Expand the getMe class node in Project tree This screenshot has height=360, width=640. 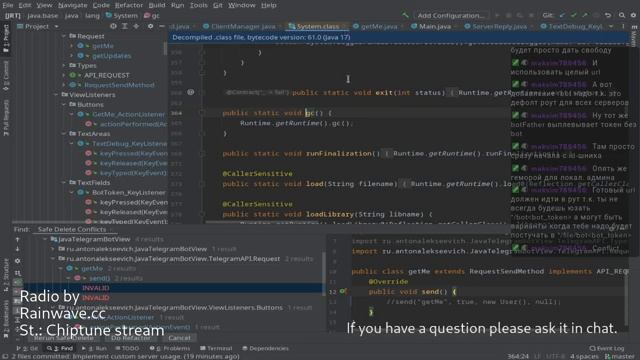pyautogui.click(x=72, y=46)
